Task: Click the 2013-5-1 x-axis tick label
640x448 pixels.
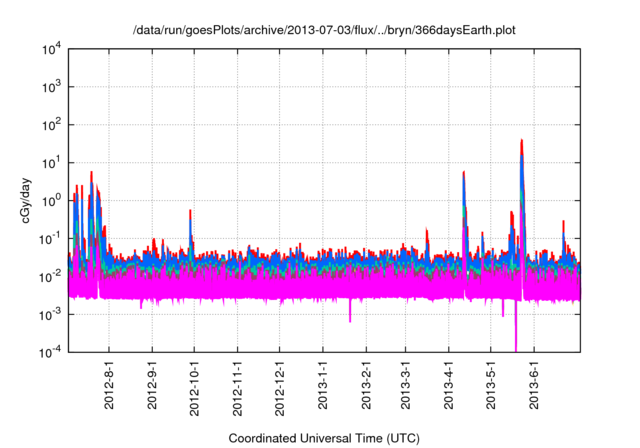Action: [x=488, y=385]
